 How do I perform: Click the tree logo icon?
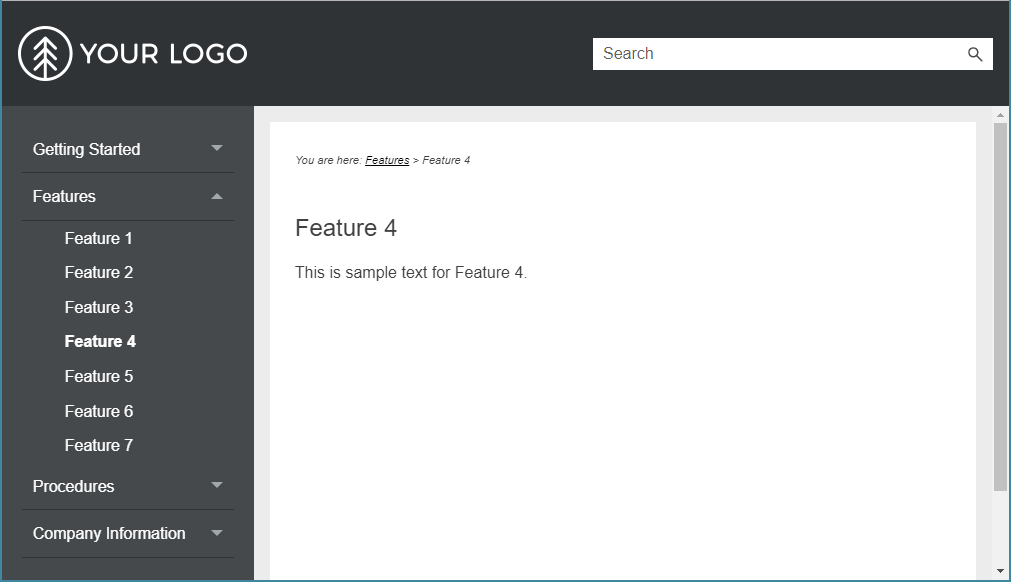[x=44, y=52]
